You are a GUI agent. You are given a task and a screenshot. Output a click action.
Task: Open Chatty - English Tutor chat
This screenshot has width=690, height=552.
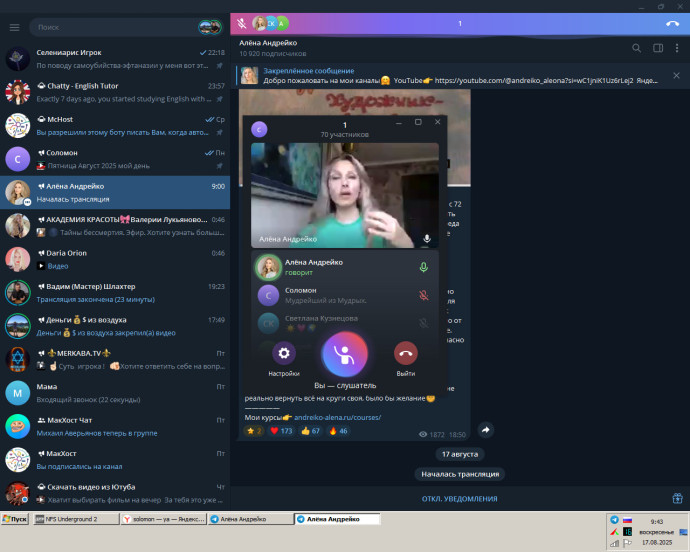(115, 92)
